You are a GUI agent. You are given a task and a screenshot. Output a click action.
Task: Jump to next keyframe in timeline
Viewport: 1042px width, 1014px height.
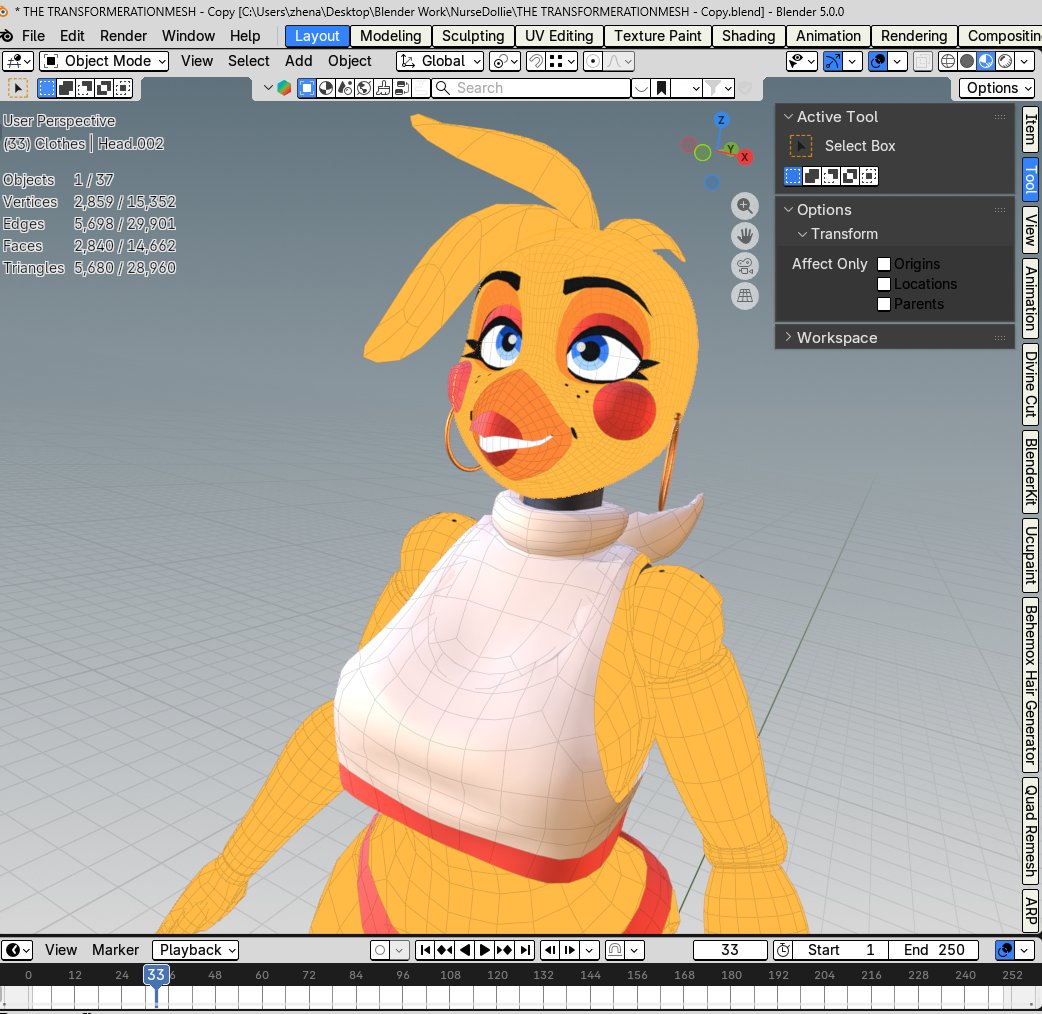(505, 950)
